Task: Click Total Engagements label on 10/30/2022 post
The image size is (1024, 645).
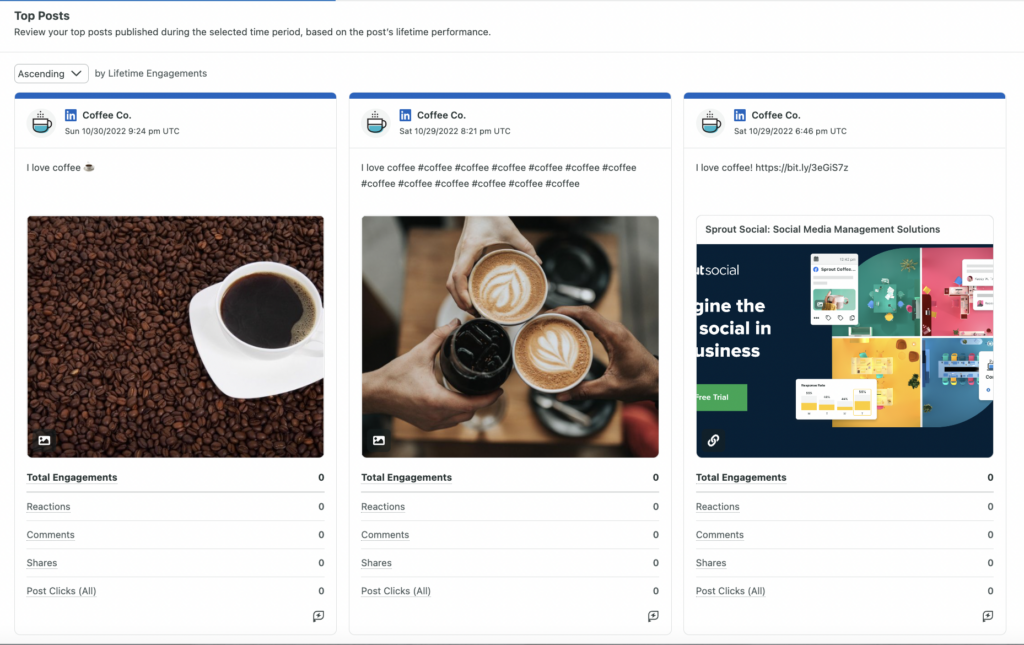Action: click(x=72, y=477)
